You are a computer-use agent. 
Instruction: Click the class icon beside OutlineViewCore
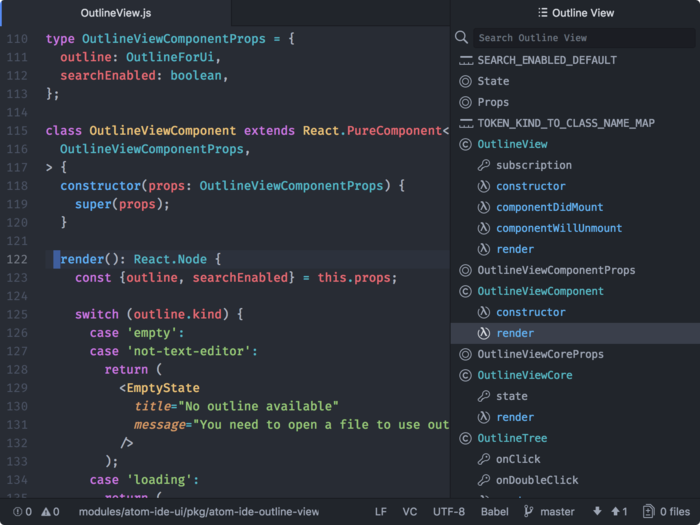point(466,375)
